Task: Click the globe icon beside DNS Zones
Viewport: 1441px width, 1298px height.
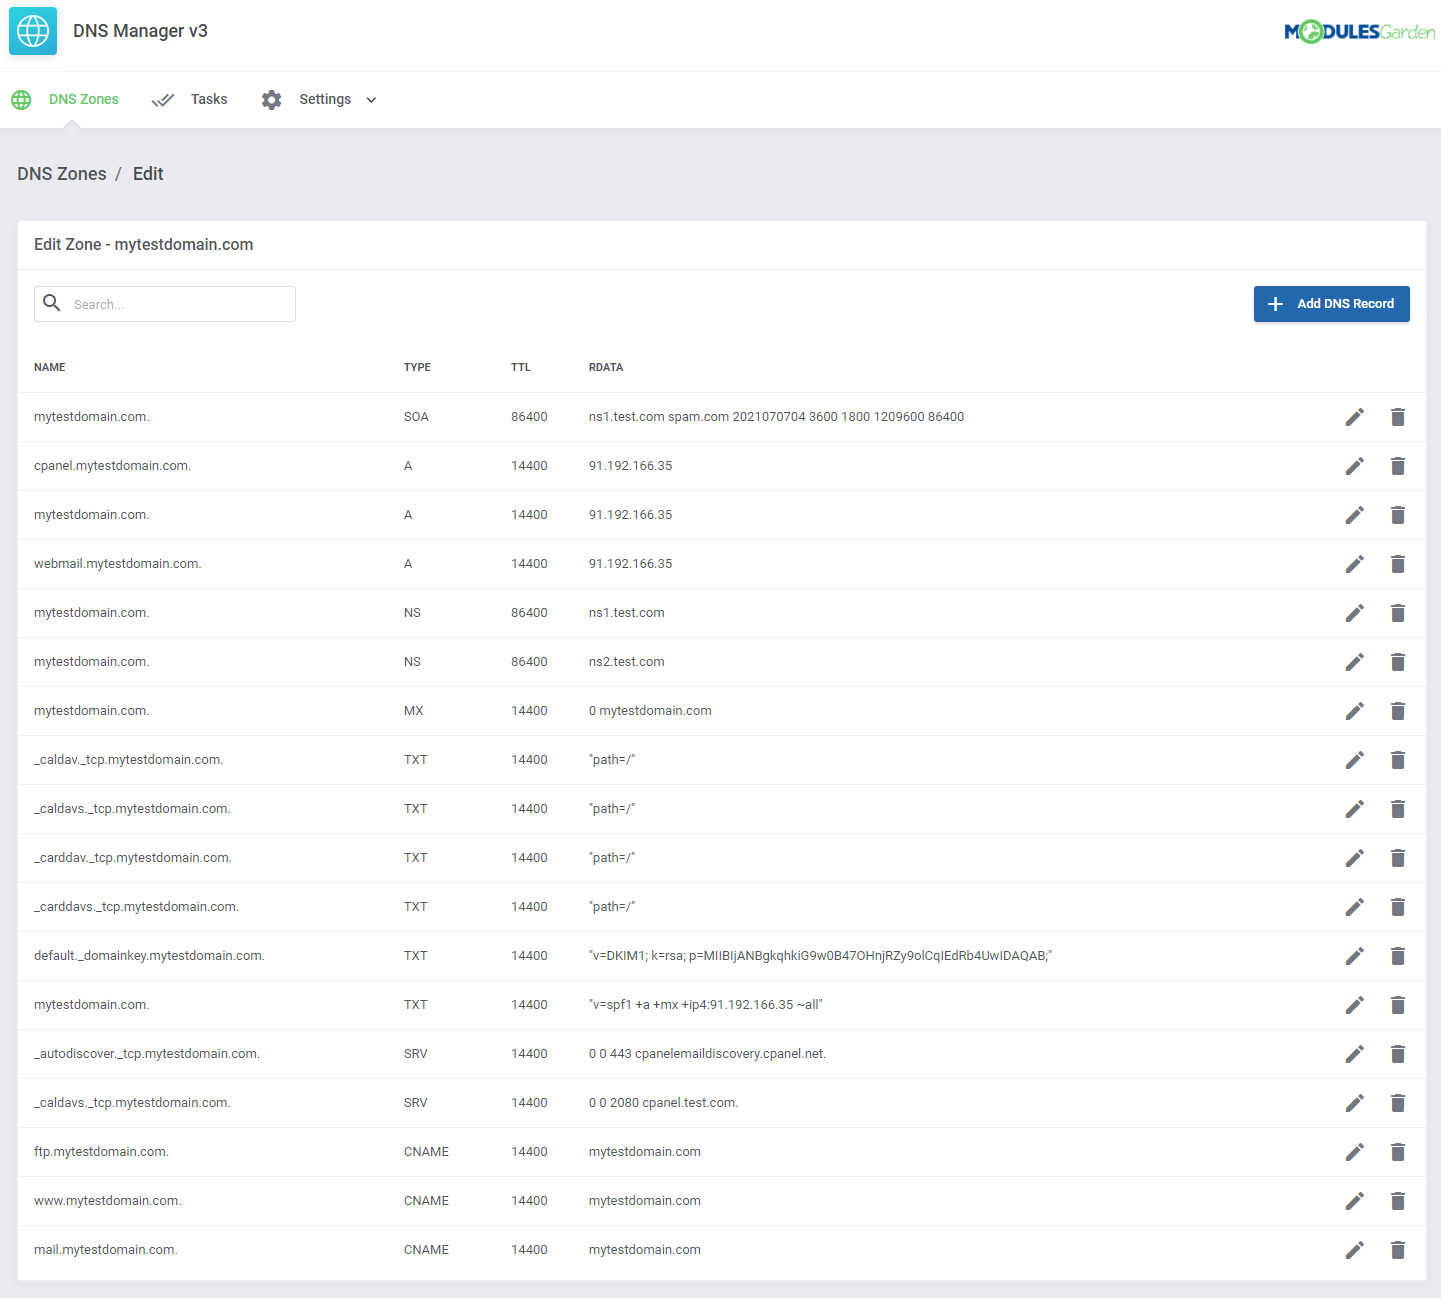Action: [x=21, y=99]
